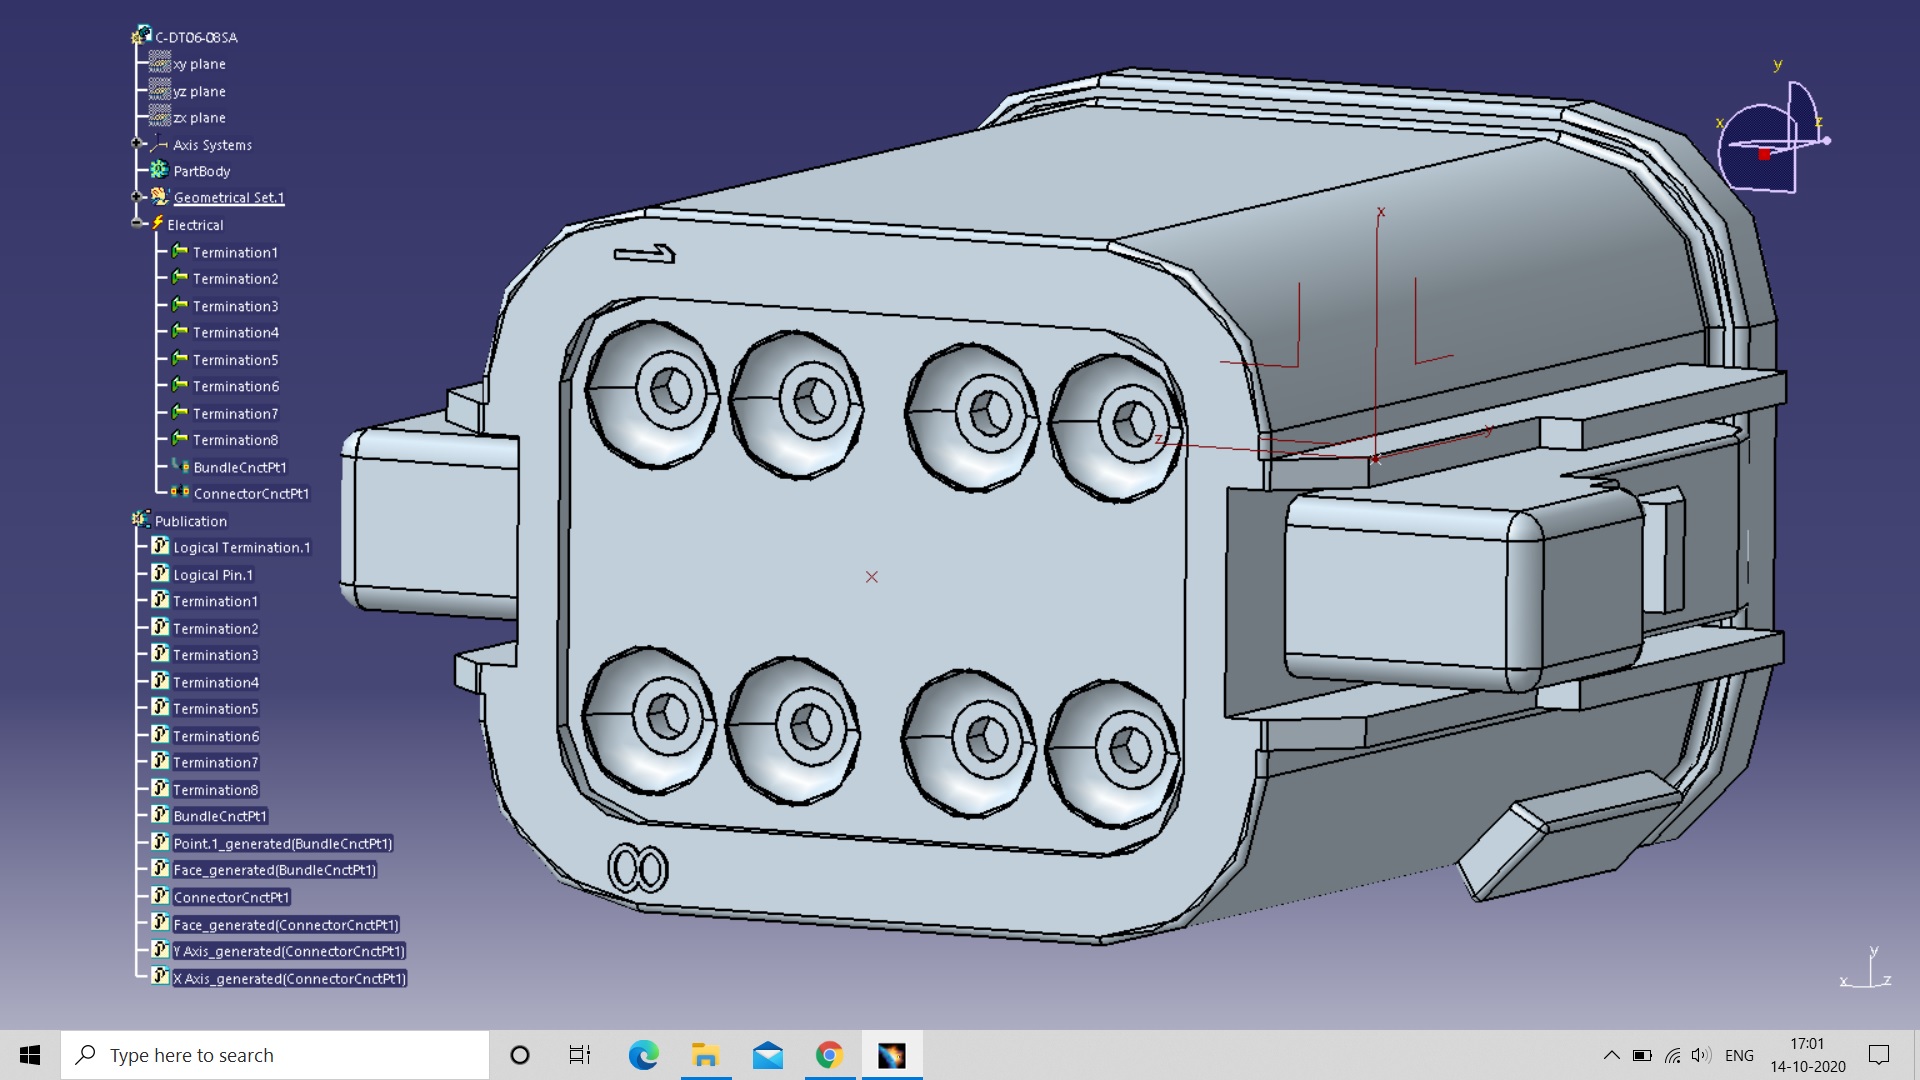Select the xy plane icon
This screenshot has width=1920, height=1080.
160,63
